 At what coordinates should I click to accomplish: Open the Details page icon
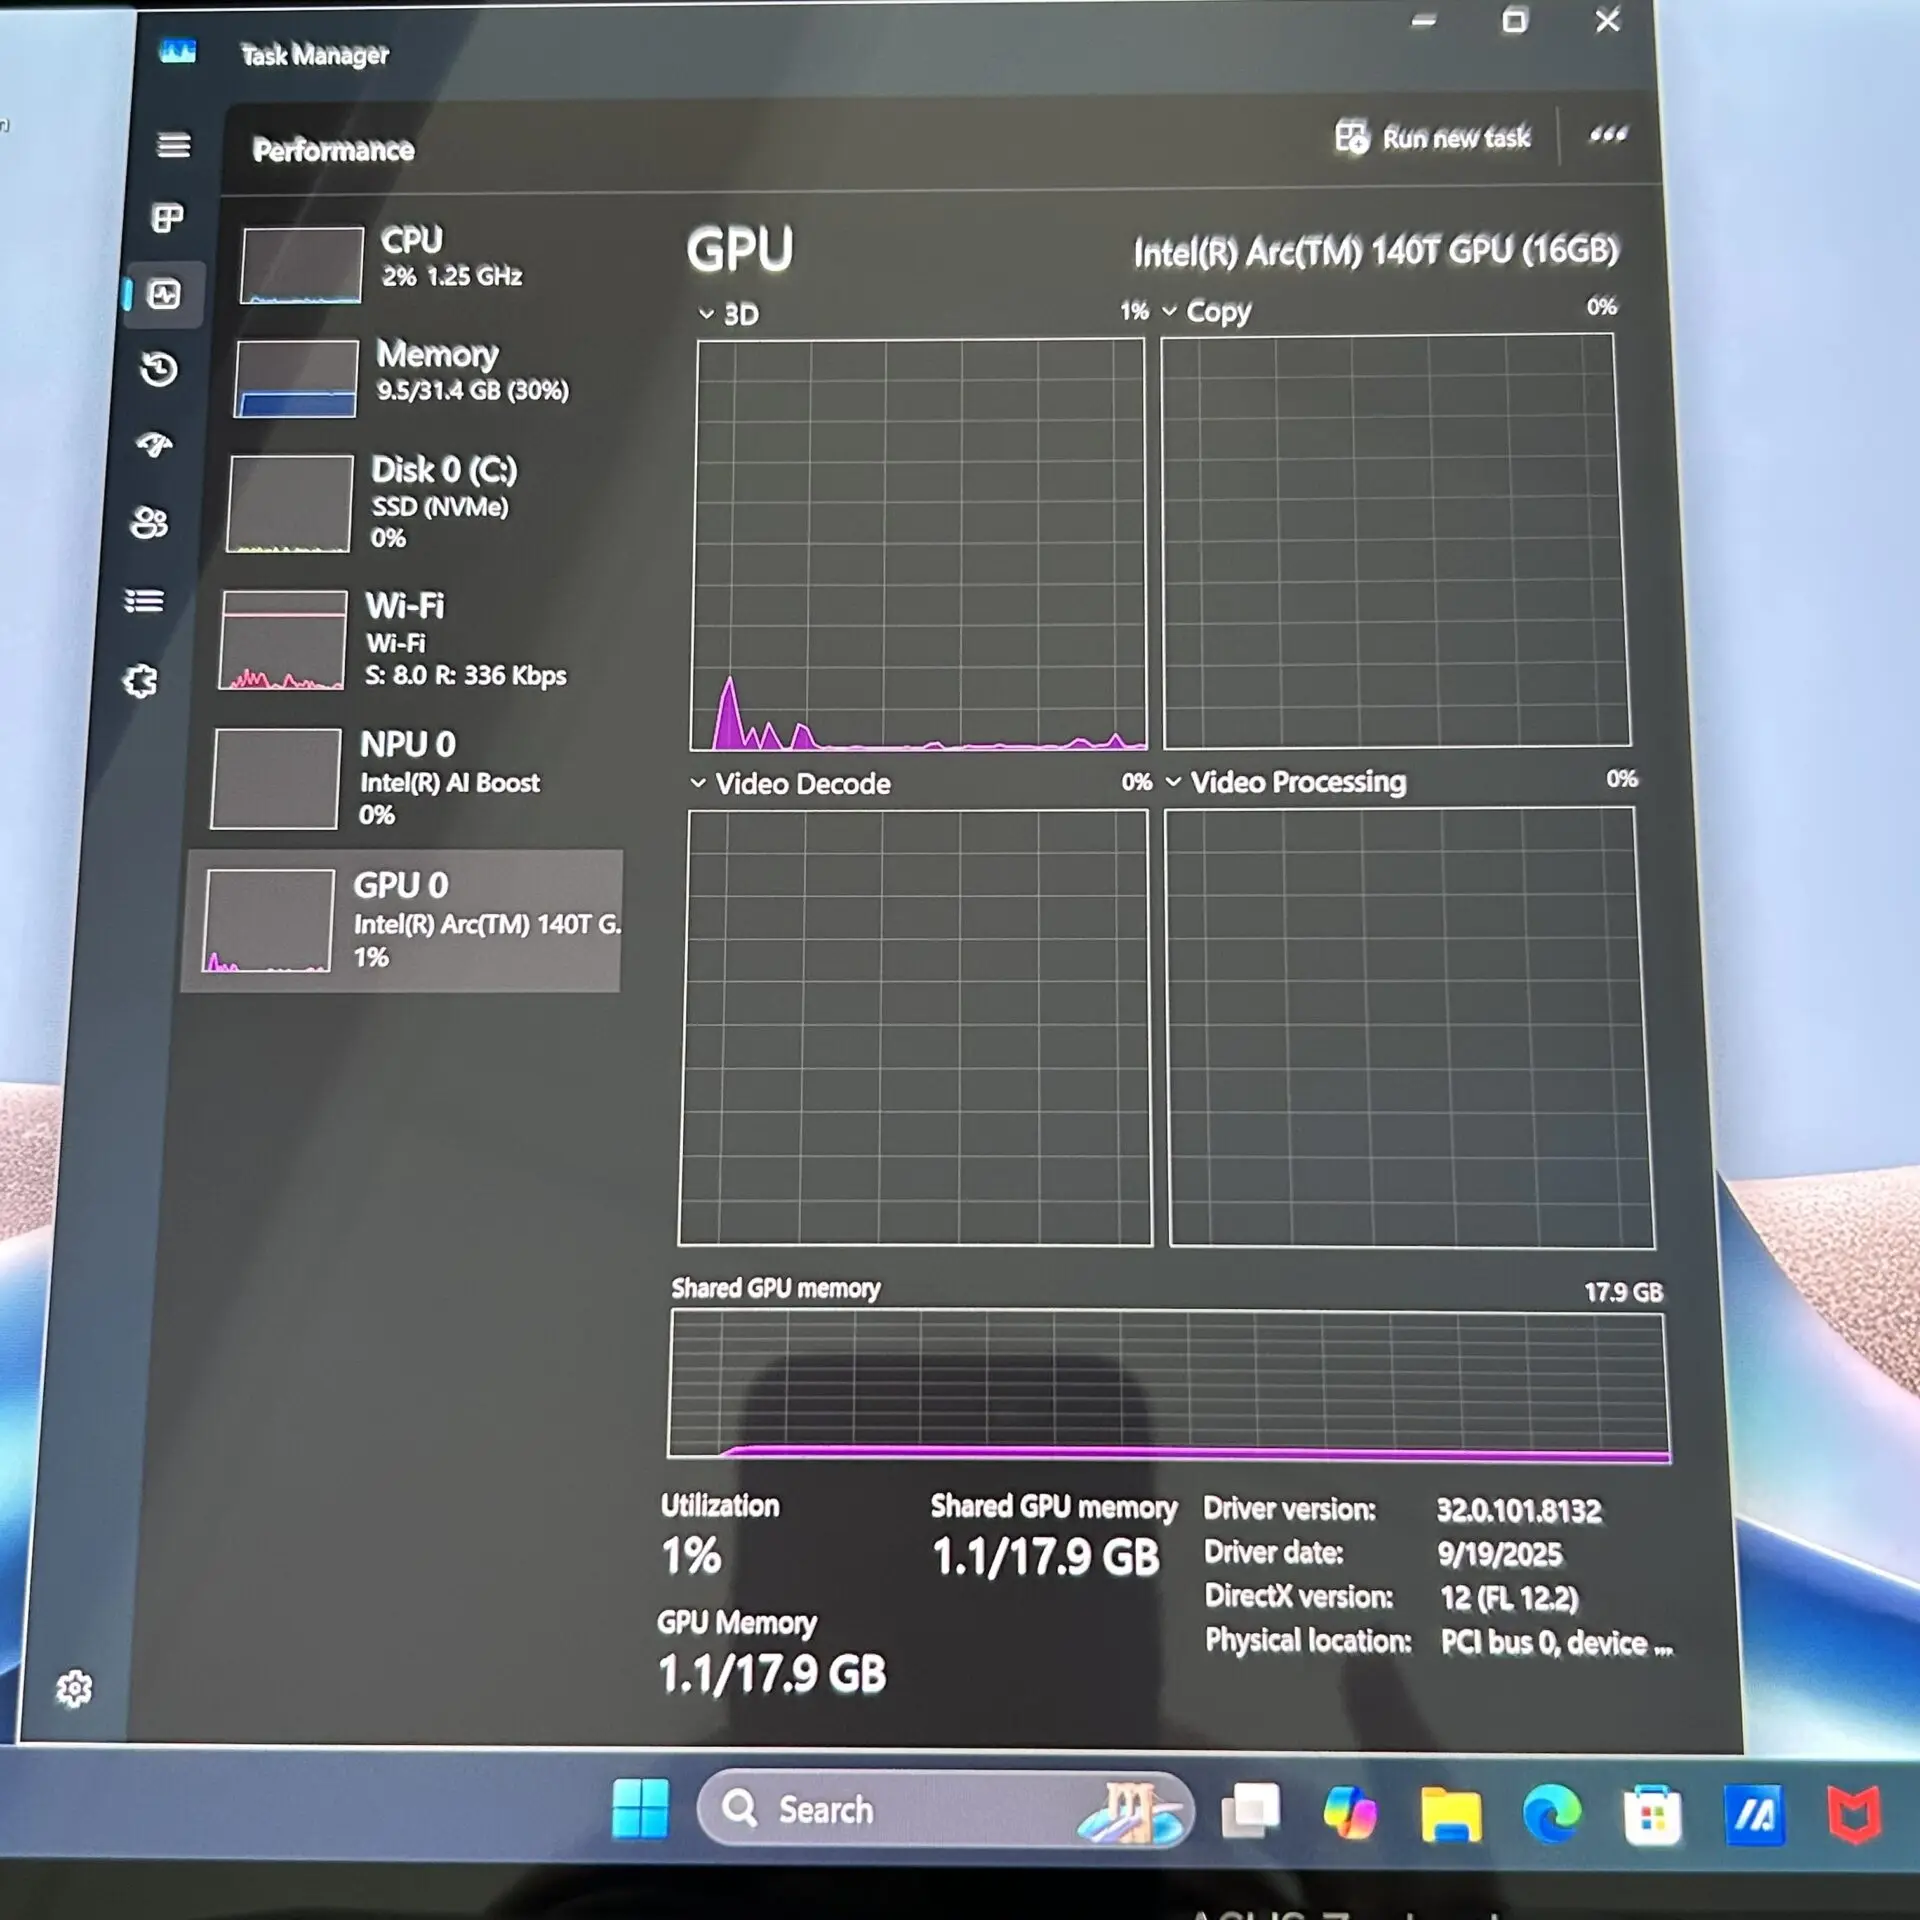click(x=144, y=601)
